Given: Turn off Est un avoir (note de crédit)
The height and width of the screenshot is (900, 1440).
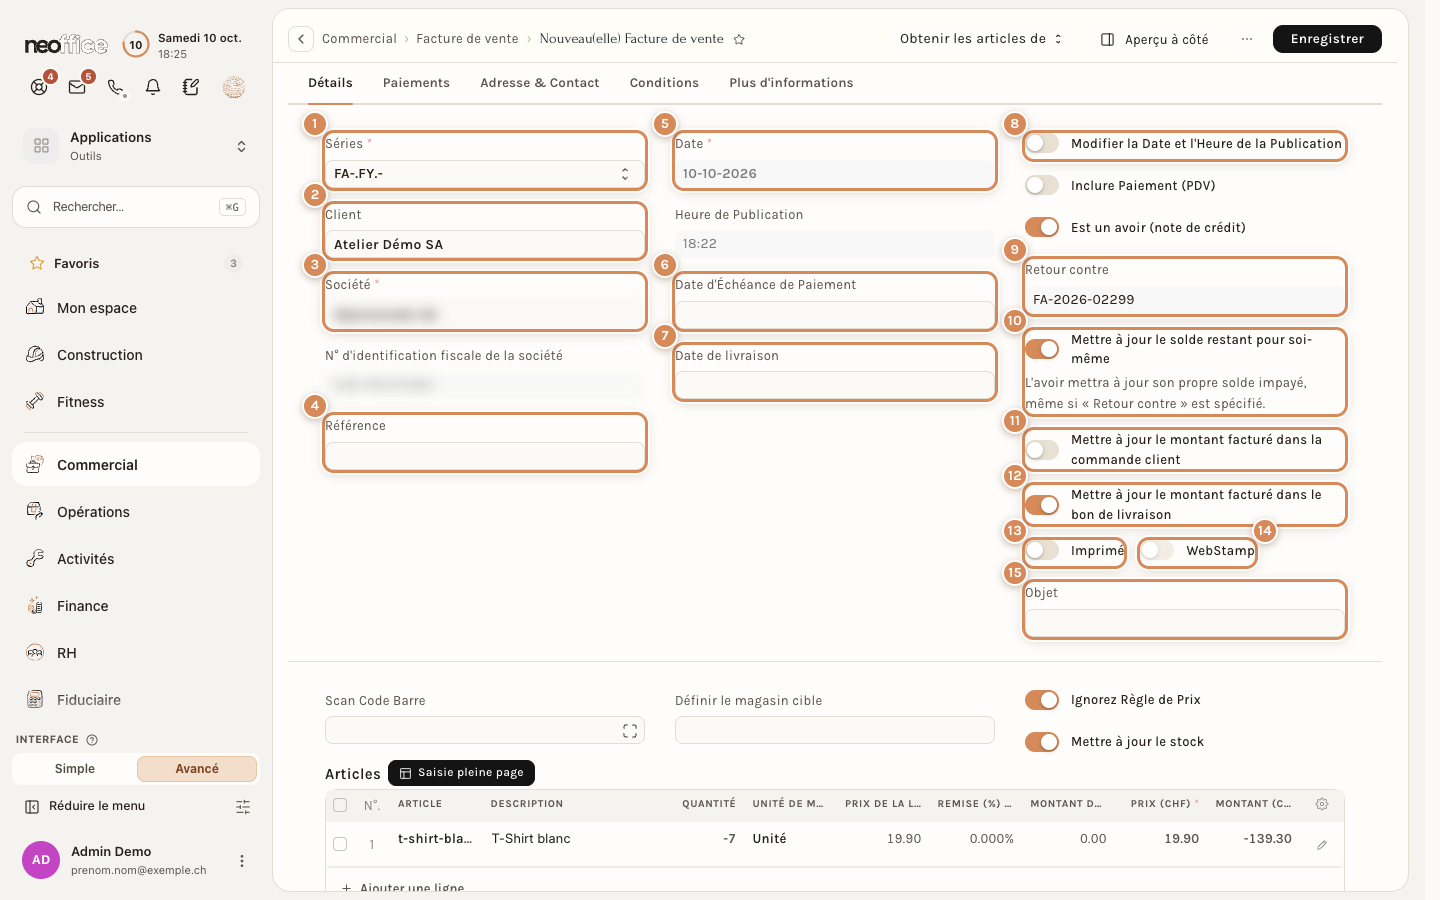Looking at the screenshot, I should pyautogui.click(x=1042, y=228).
